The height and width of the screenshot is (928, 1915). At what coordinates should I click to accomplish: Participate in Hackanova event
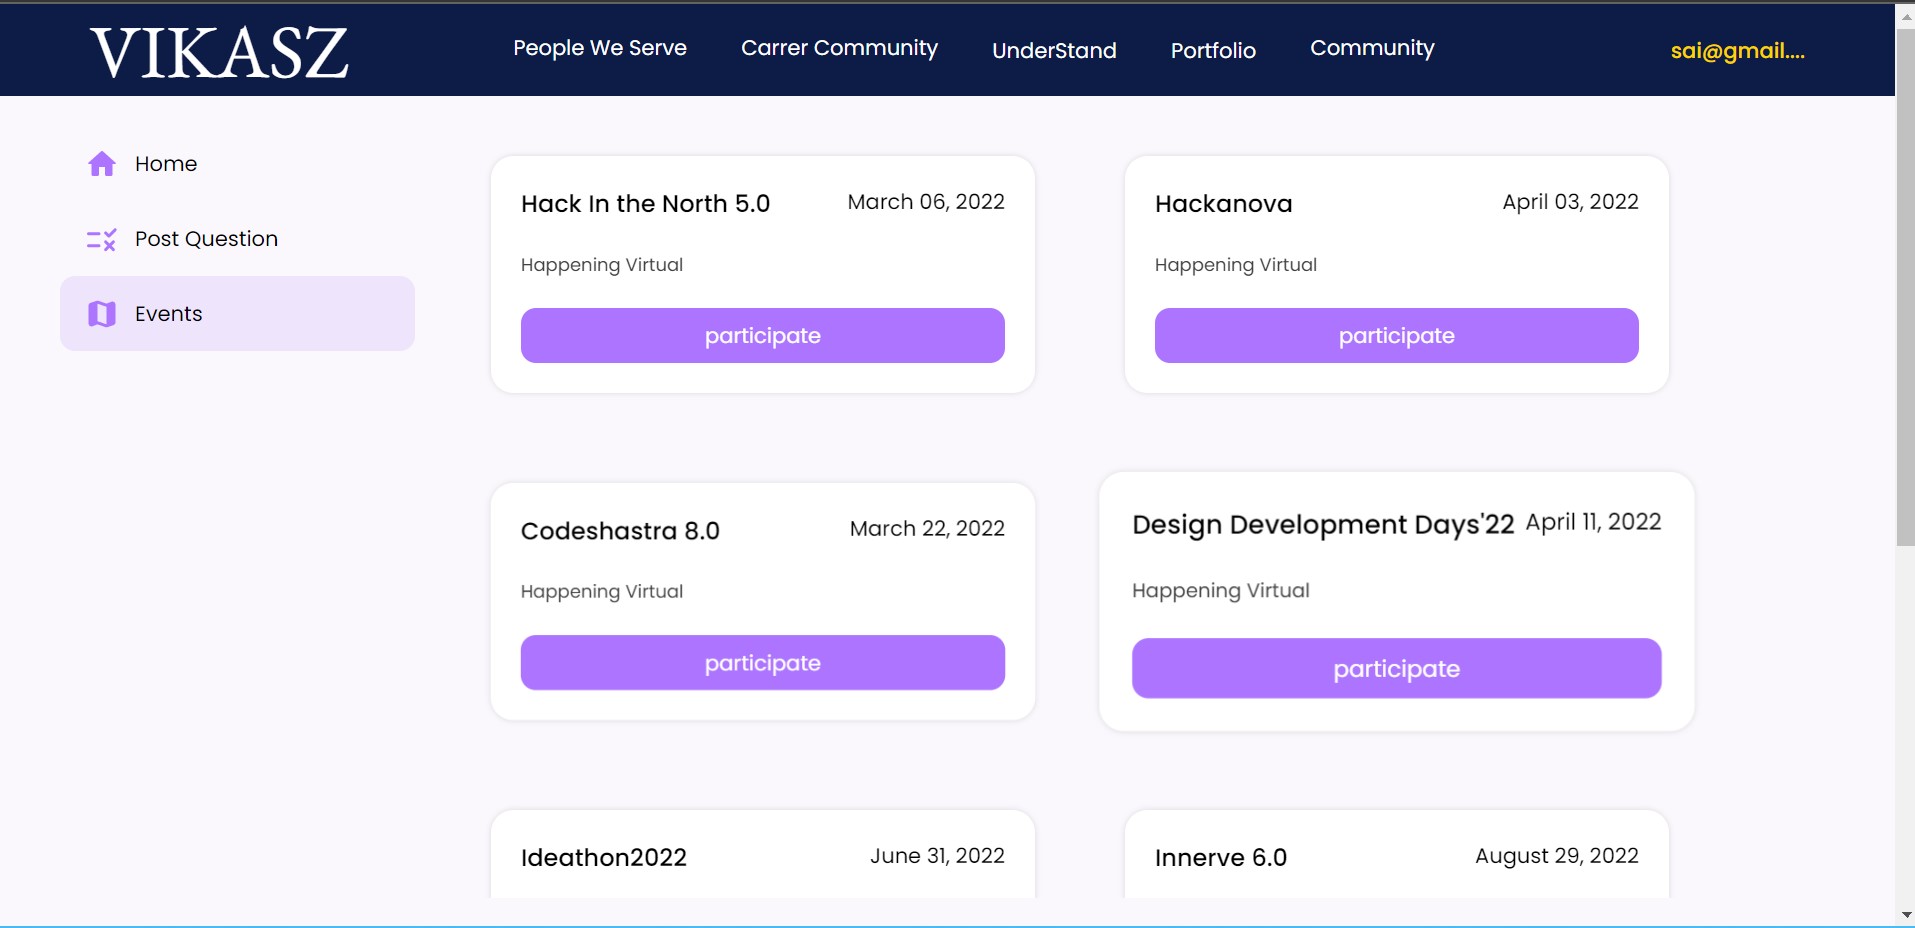1396,335
